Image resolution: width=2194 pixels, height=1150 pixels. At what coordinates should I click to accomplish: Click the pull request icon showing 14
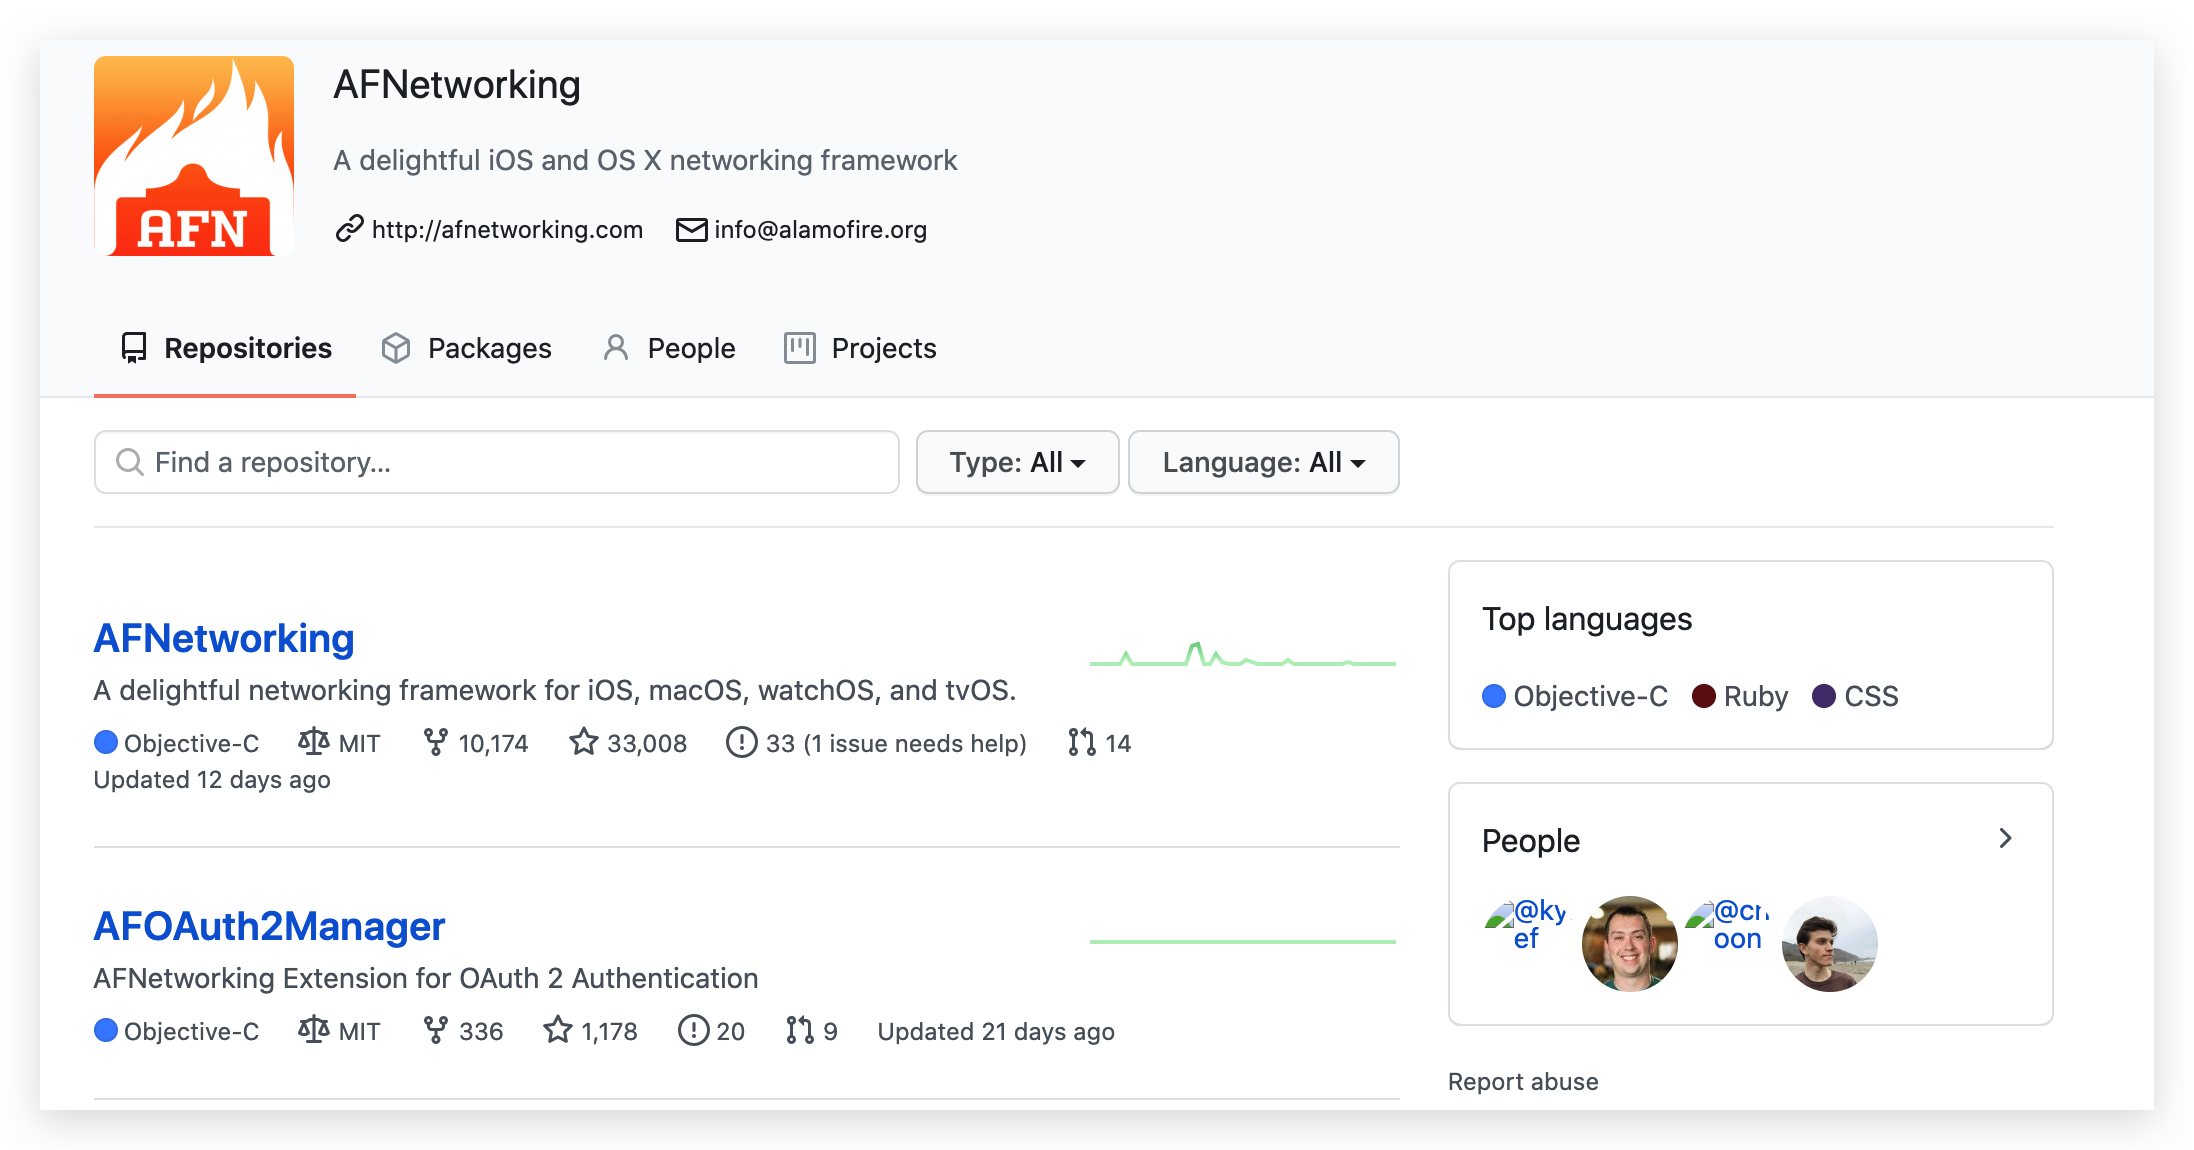[x=1081, y=742]
